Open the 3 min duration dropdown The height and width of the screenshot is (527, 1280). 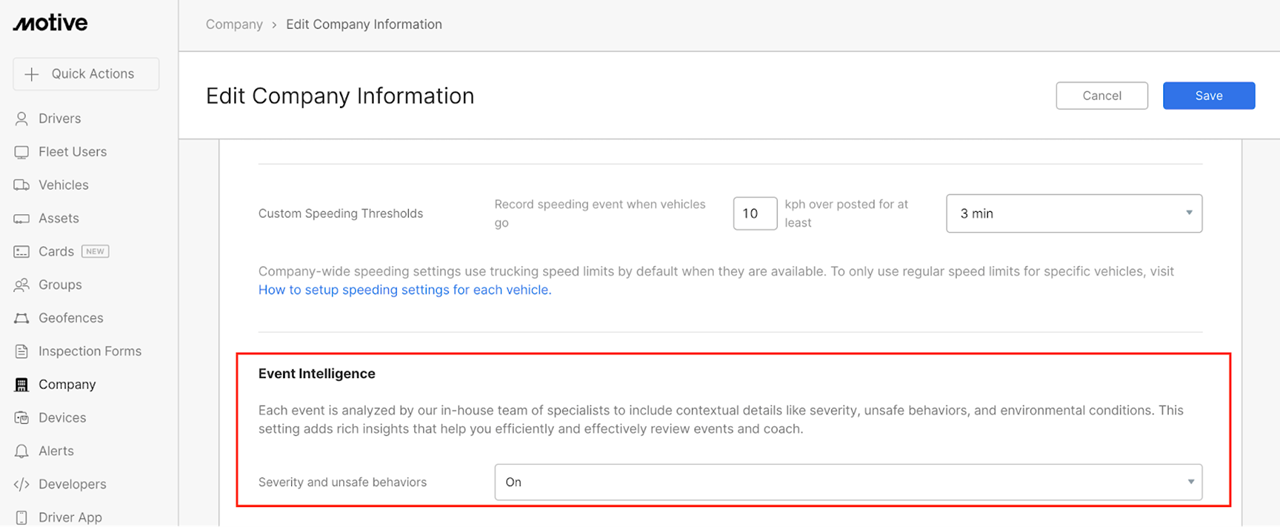pos(1074,213)
